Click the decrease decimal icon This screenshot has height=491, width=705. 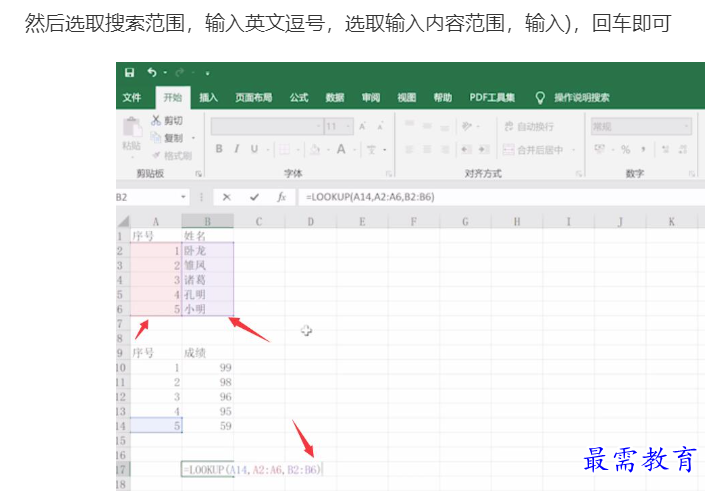pyautogui.click(x=683, y=149)
